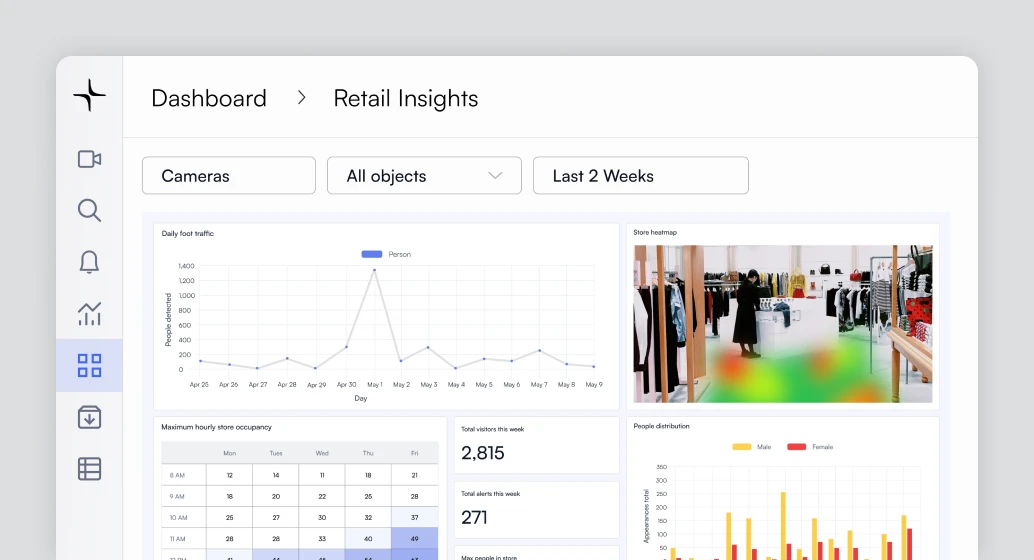Toggle the Male legend swatch
This screenshot has width=1034, height=560.
(742, 447)
